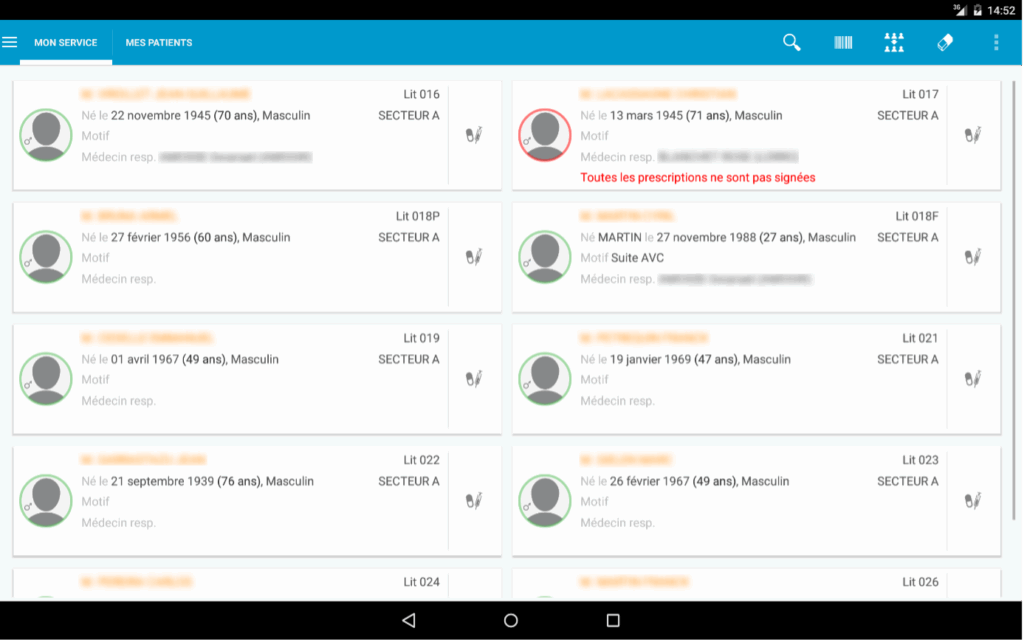Open prescription icon for Lit 016

[x=474, y=135]
